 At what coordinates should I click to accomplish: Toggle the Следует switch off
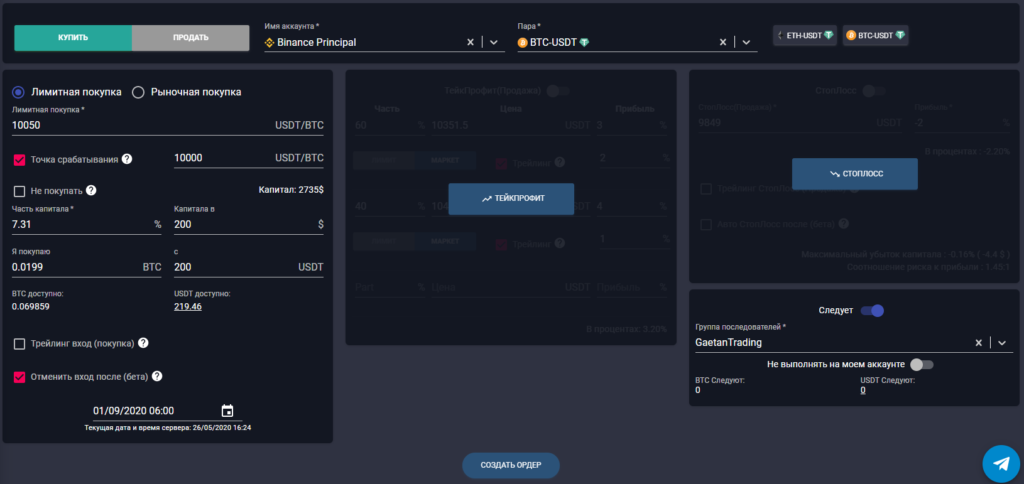872,311
